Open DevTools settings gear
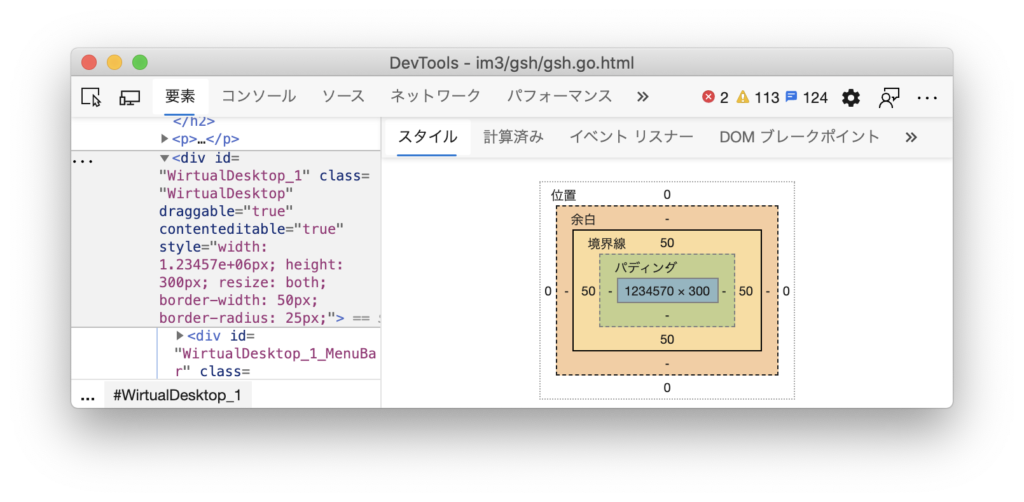Screen dimensions: 1024x502 [x=851, y=97]
